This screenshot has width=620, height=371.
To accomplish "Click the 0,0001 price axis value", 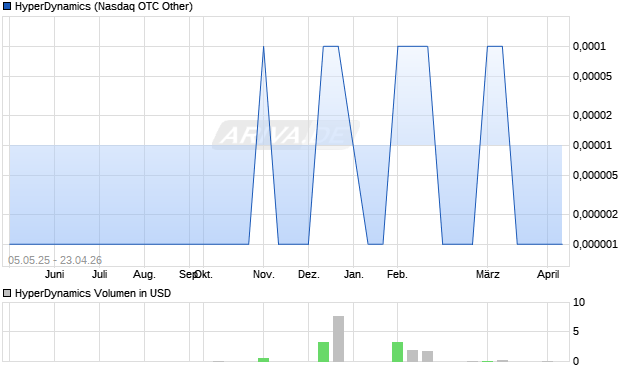I will pyautogui.click(x=589, y=47).
